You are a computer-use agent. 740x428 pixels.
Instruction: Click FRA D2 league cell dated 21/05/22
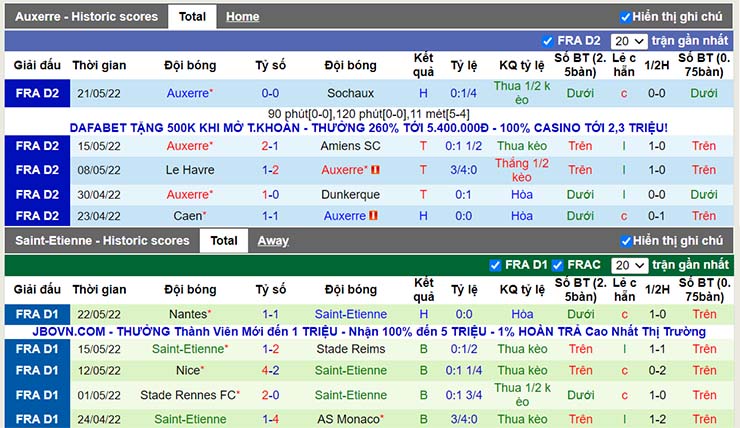(x=37, y=93)
